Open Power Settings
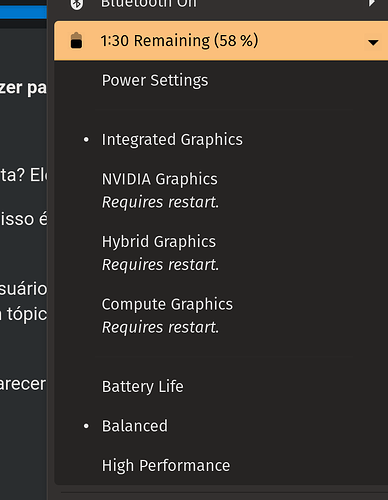 (x=155, y=80)
